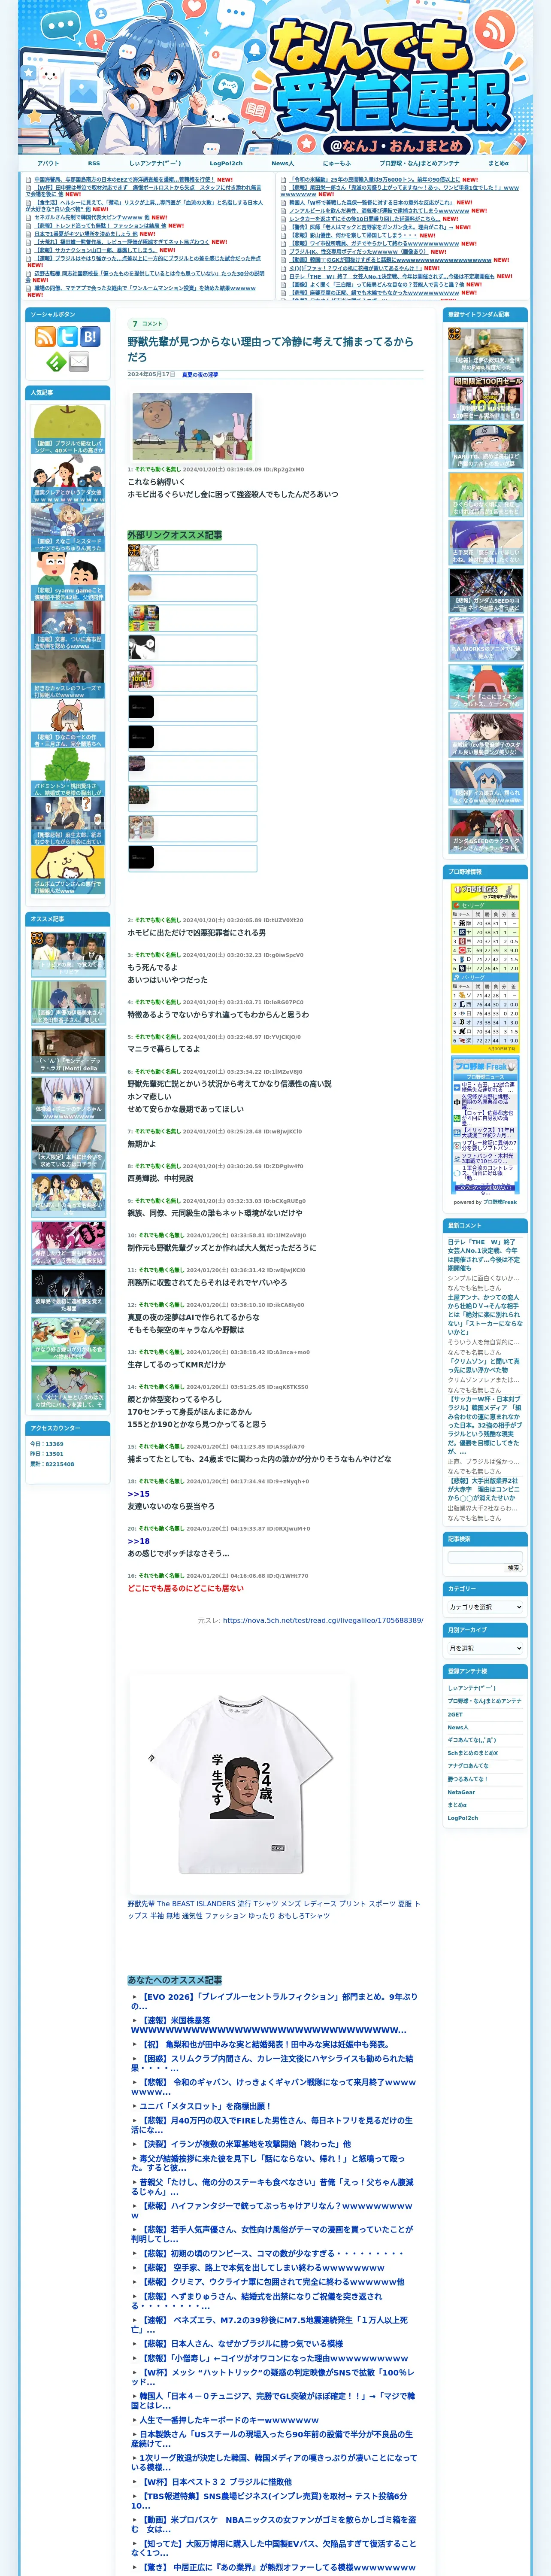Open the 日テレ「THE W」終了 latest comment link
Image resolution: width=551 pixels, height=2576 pixels.
tap(483, 1254)
